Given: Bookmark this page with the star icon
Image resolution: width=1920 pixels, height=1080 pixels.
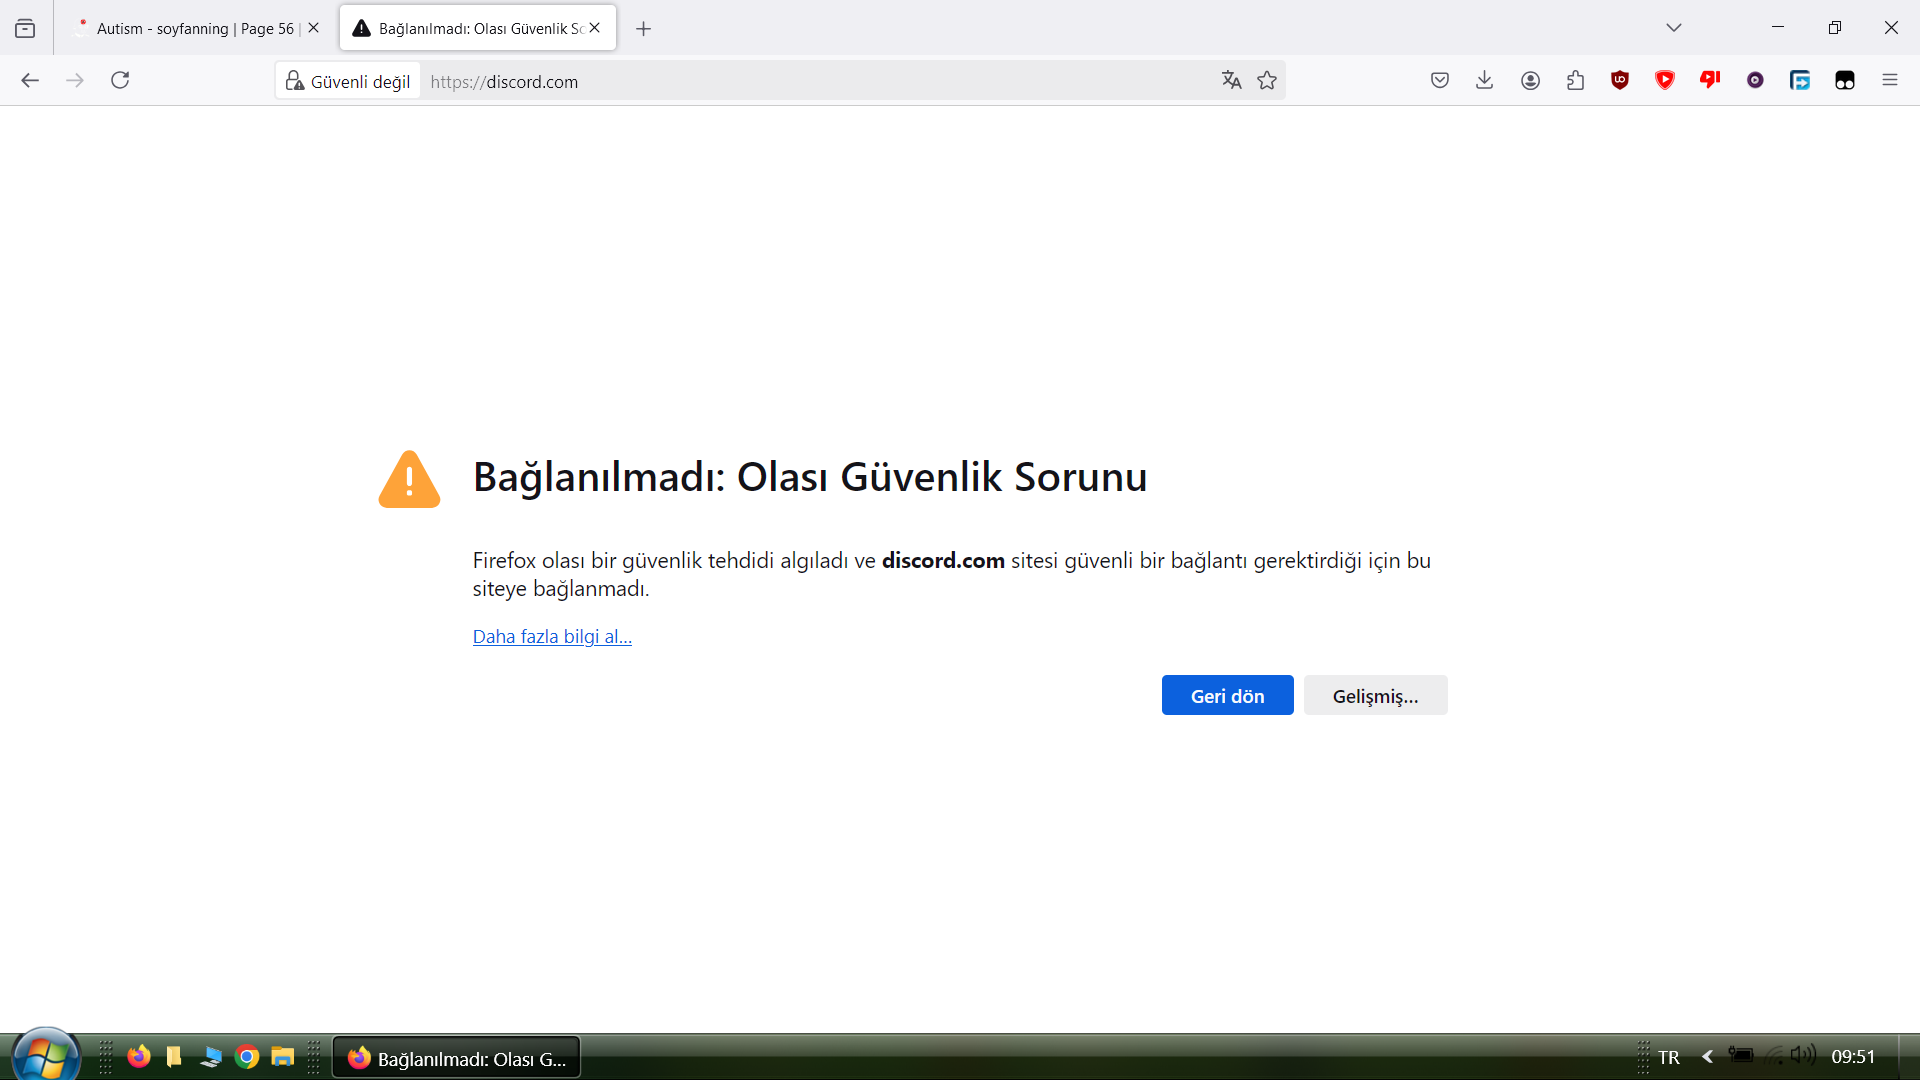Looking at the screenshot, I should coord(1267,80).
